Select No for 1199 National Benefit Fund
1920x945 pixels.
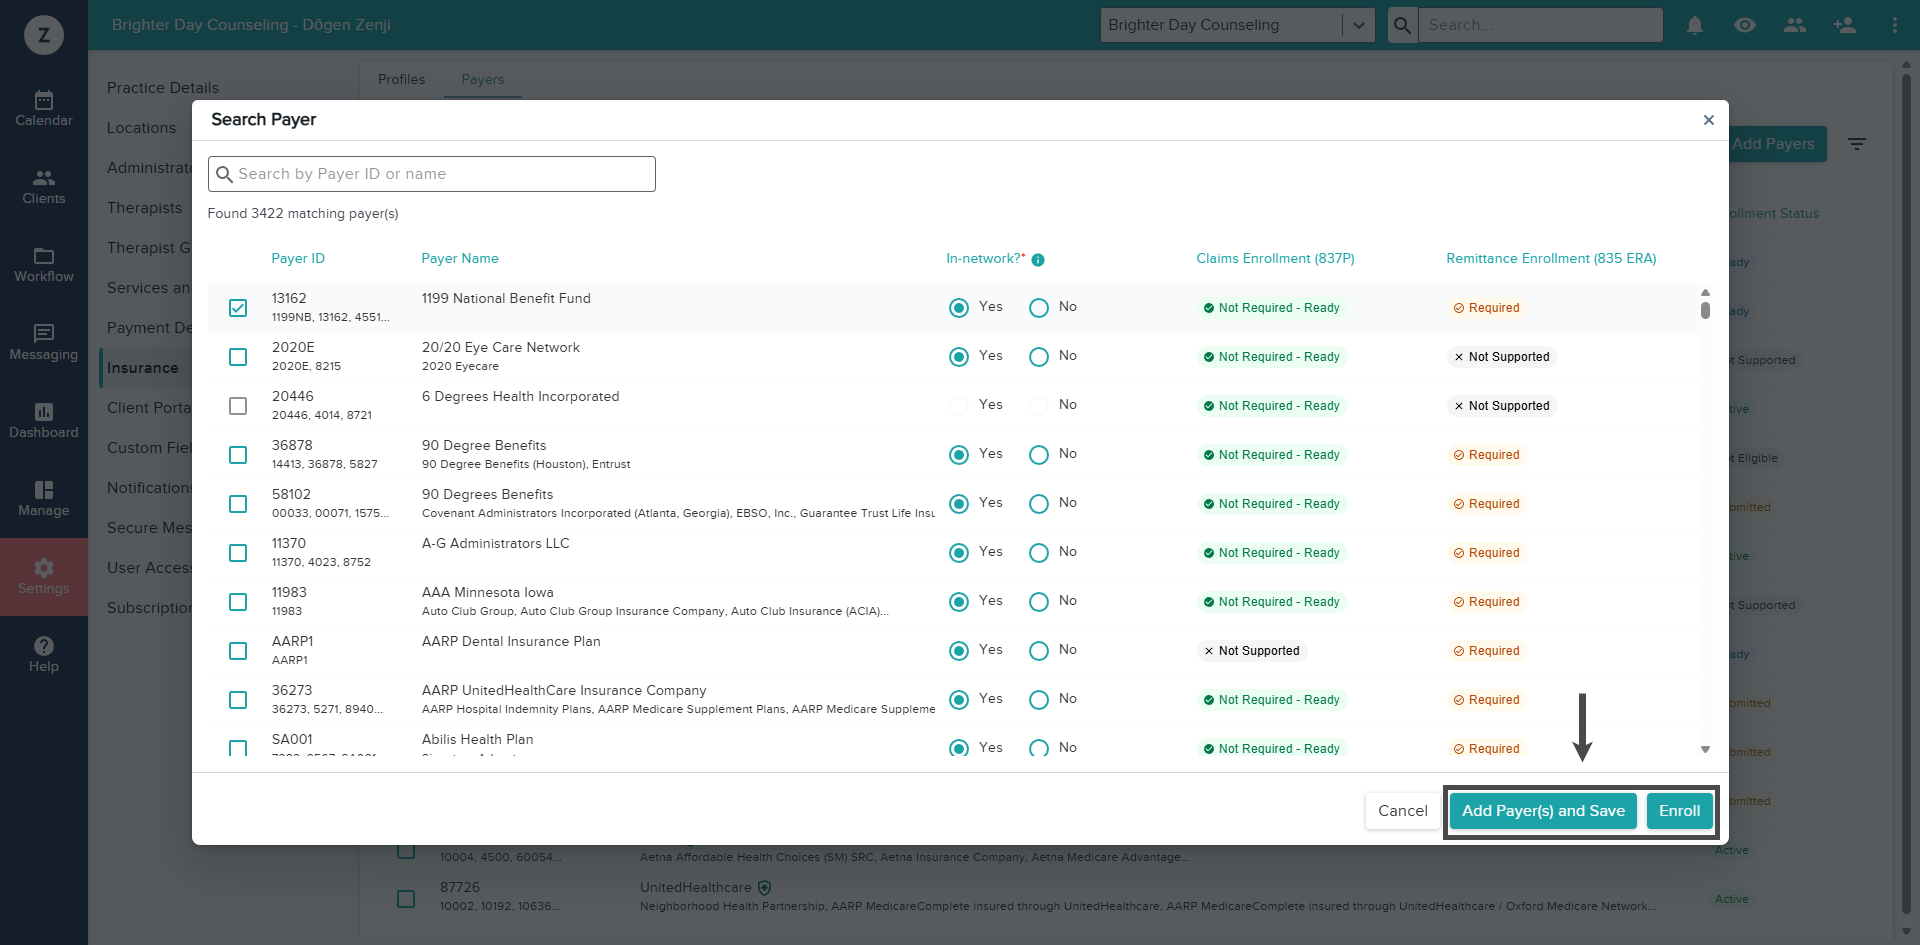[1039, 308]
